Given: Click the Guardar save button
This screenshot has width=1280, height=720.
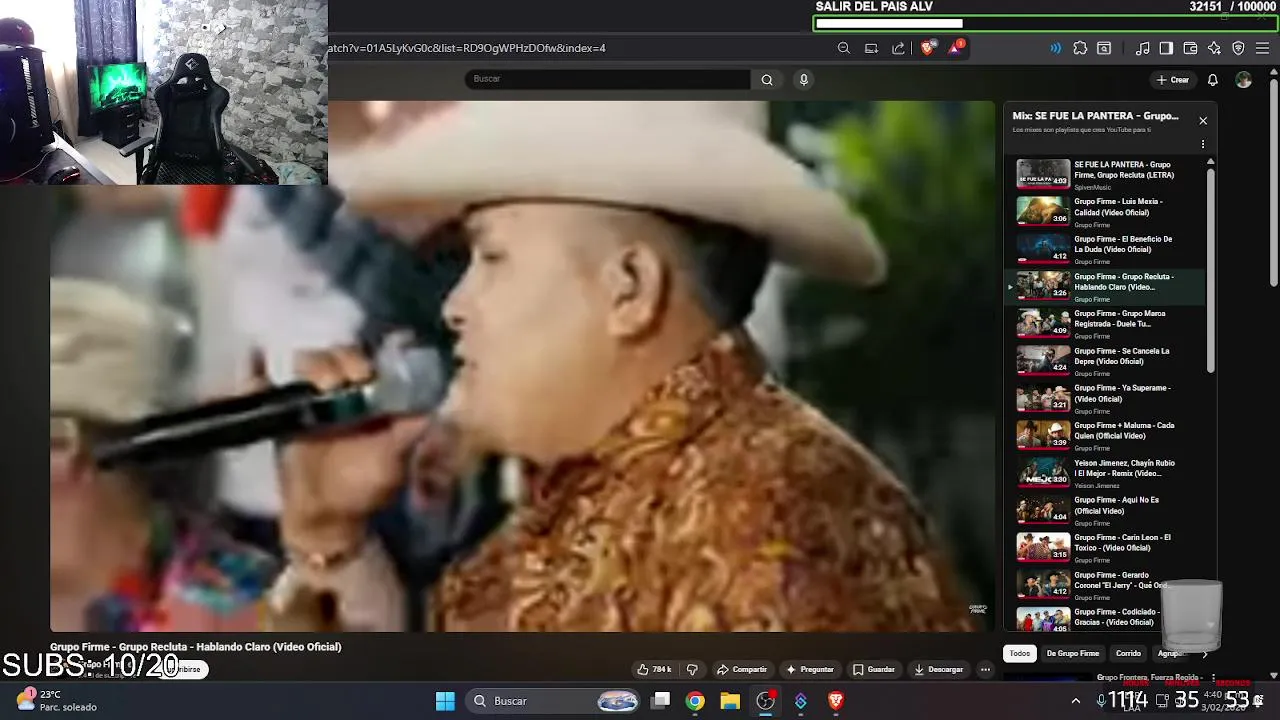Looking at the screenshot, I should (x=874, y=669).
